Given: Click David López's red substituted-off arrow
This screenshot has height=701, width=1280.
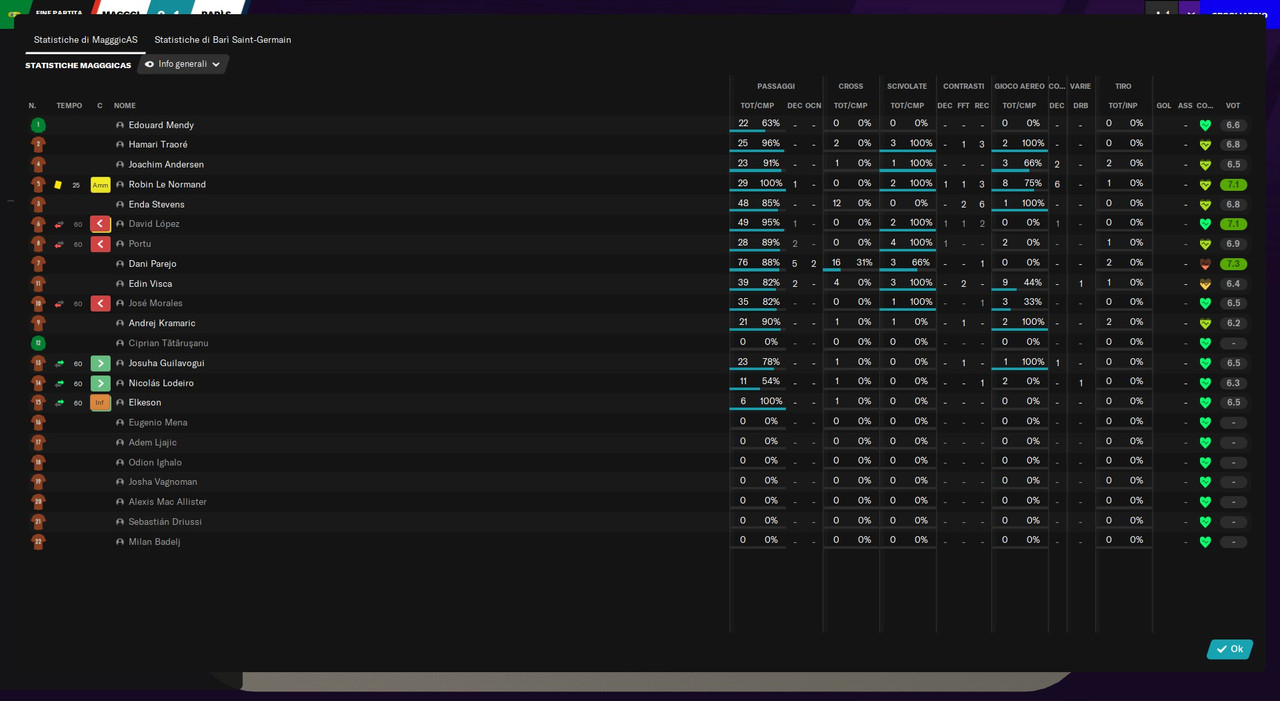Looking at the screenshot, I should pos(100,224).
